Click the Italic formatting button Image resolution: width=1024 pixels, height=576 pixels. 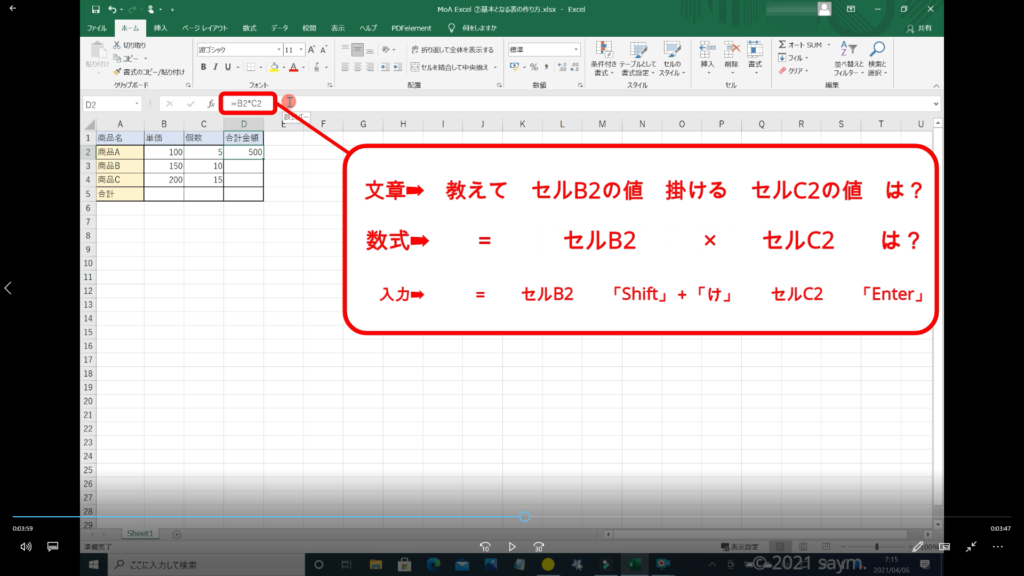click(x=215, y=67)
